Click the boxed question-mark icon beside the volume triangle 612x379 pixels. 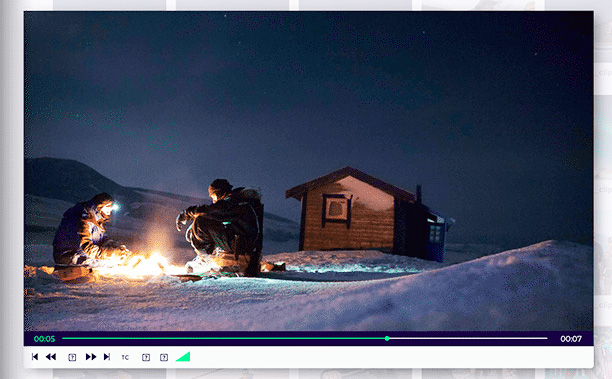click(164, 357)
